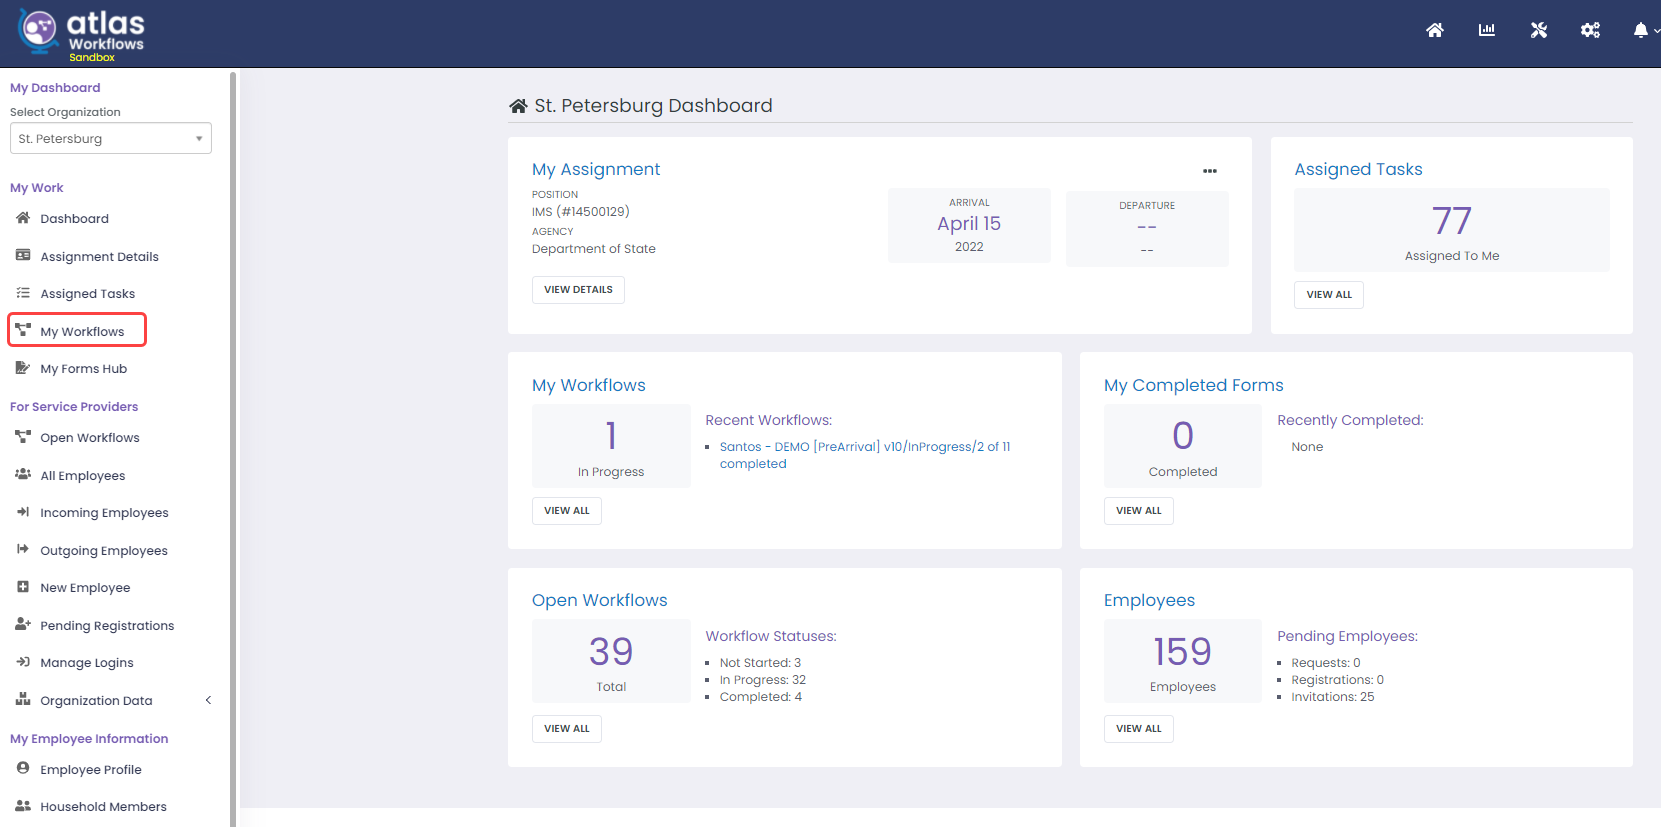
Task: Click the My Forms Hub pencil icon
Action: [x=23, y=368]
